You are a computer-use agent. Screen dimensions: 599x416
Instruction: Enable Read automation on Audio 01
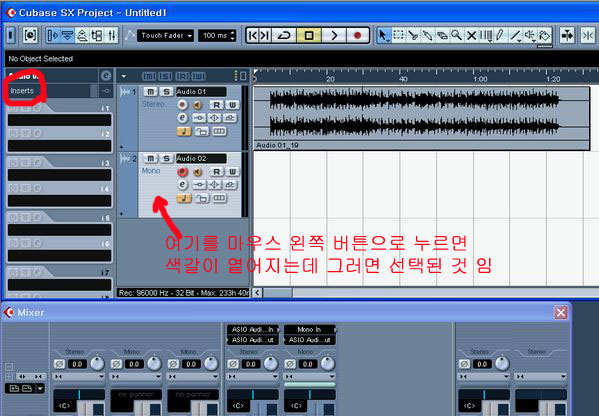tap(216, 105)
